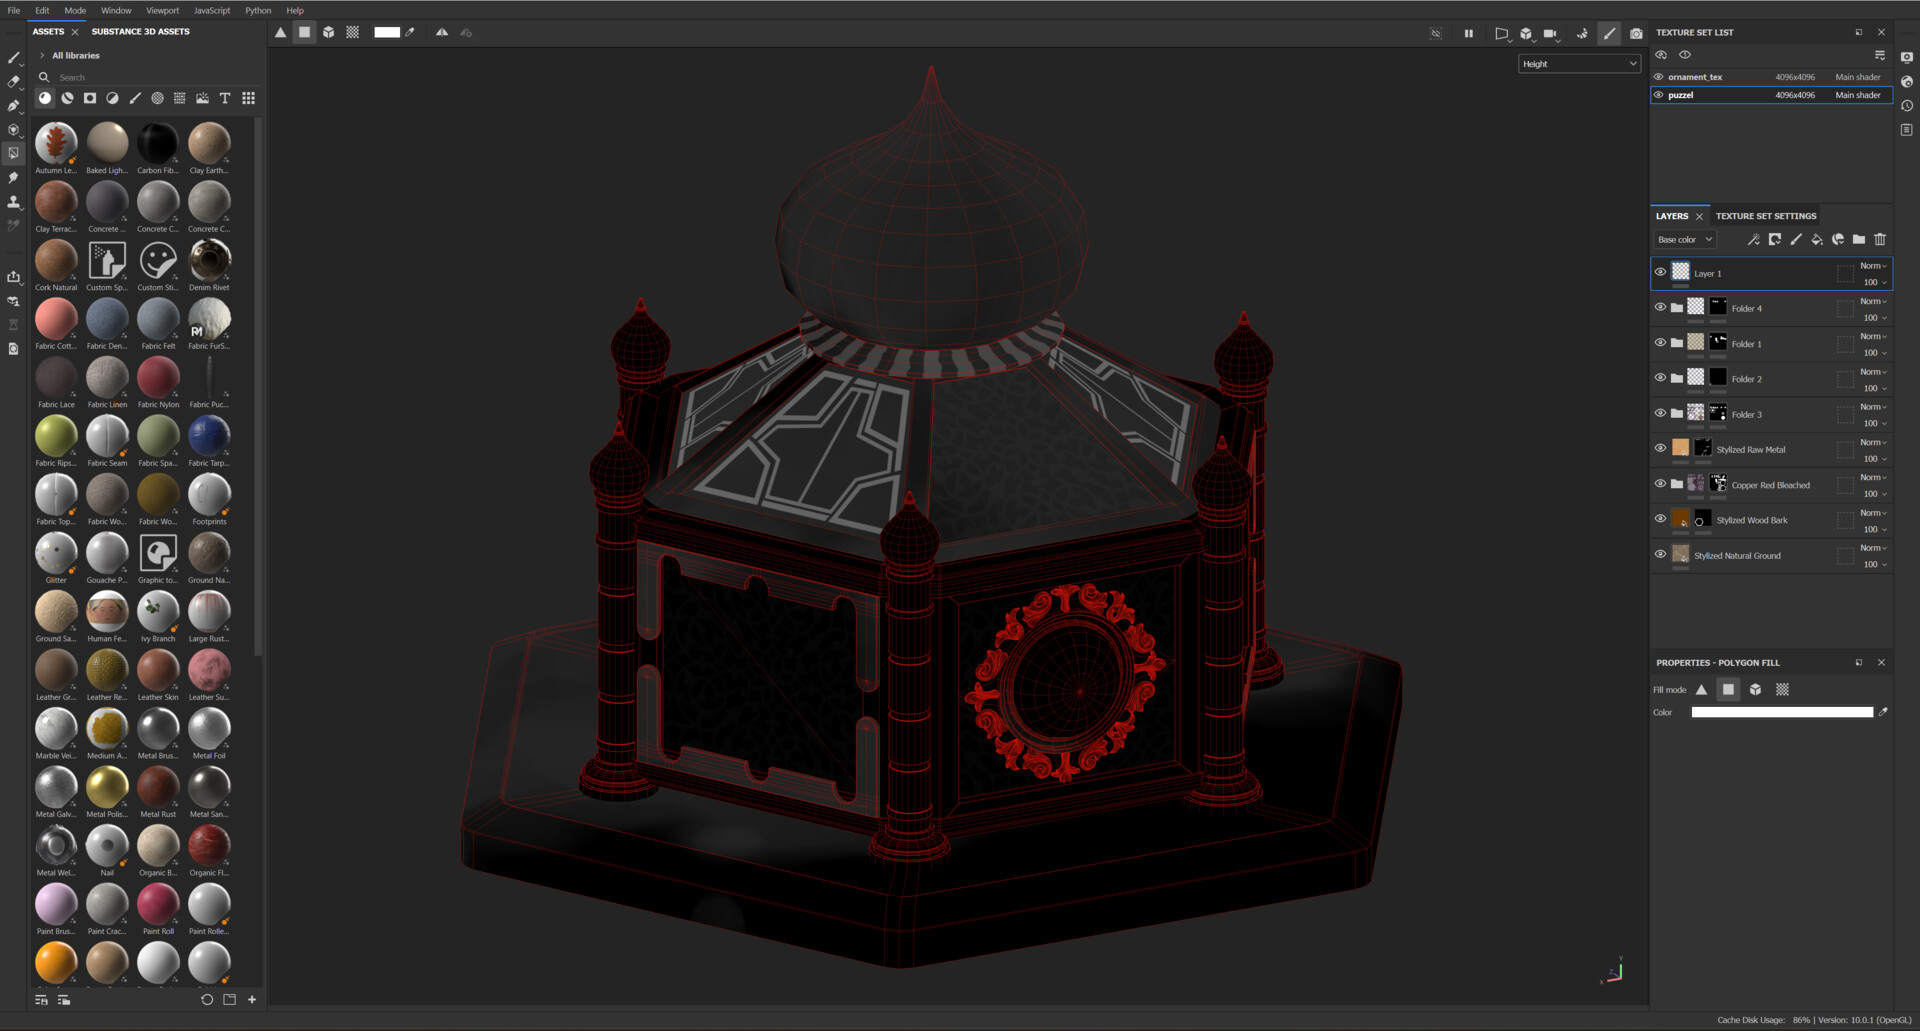Hide the Folder 4 group
The height and width of the screenshot is (1031, 1920).
click(1660, 307)
